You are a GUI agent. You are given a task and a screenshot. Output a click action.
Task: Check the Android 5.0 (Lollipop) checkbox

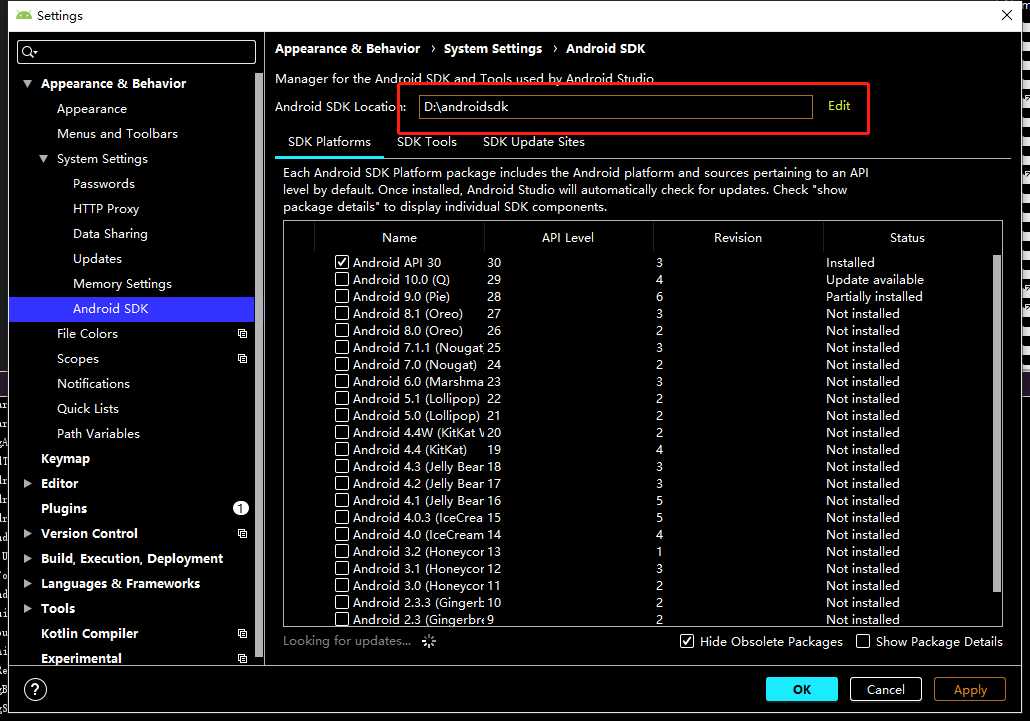point(342,416)
